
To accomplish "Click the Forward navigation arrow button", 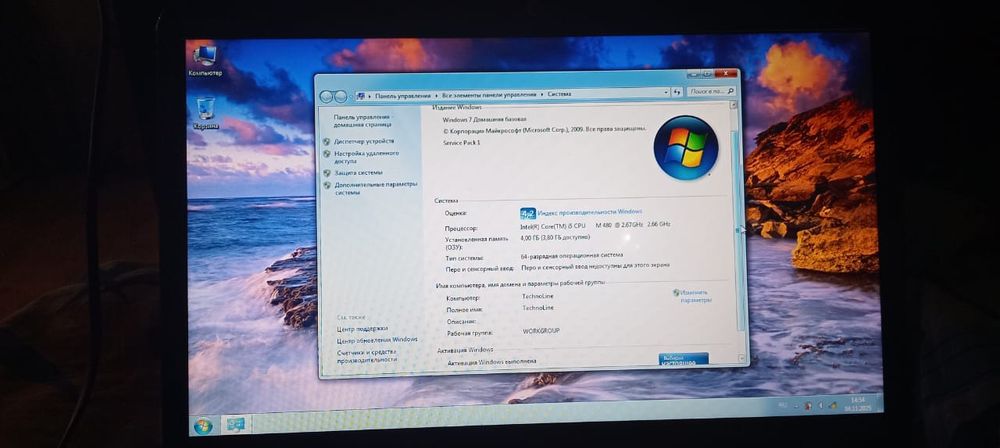I will click(x=341, y=96).
